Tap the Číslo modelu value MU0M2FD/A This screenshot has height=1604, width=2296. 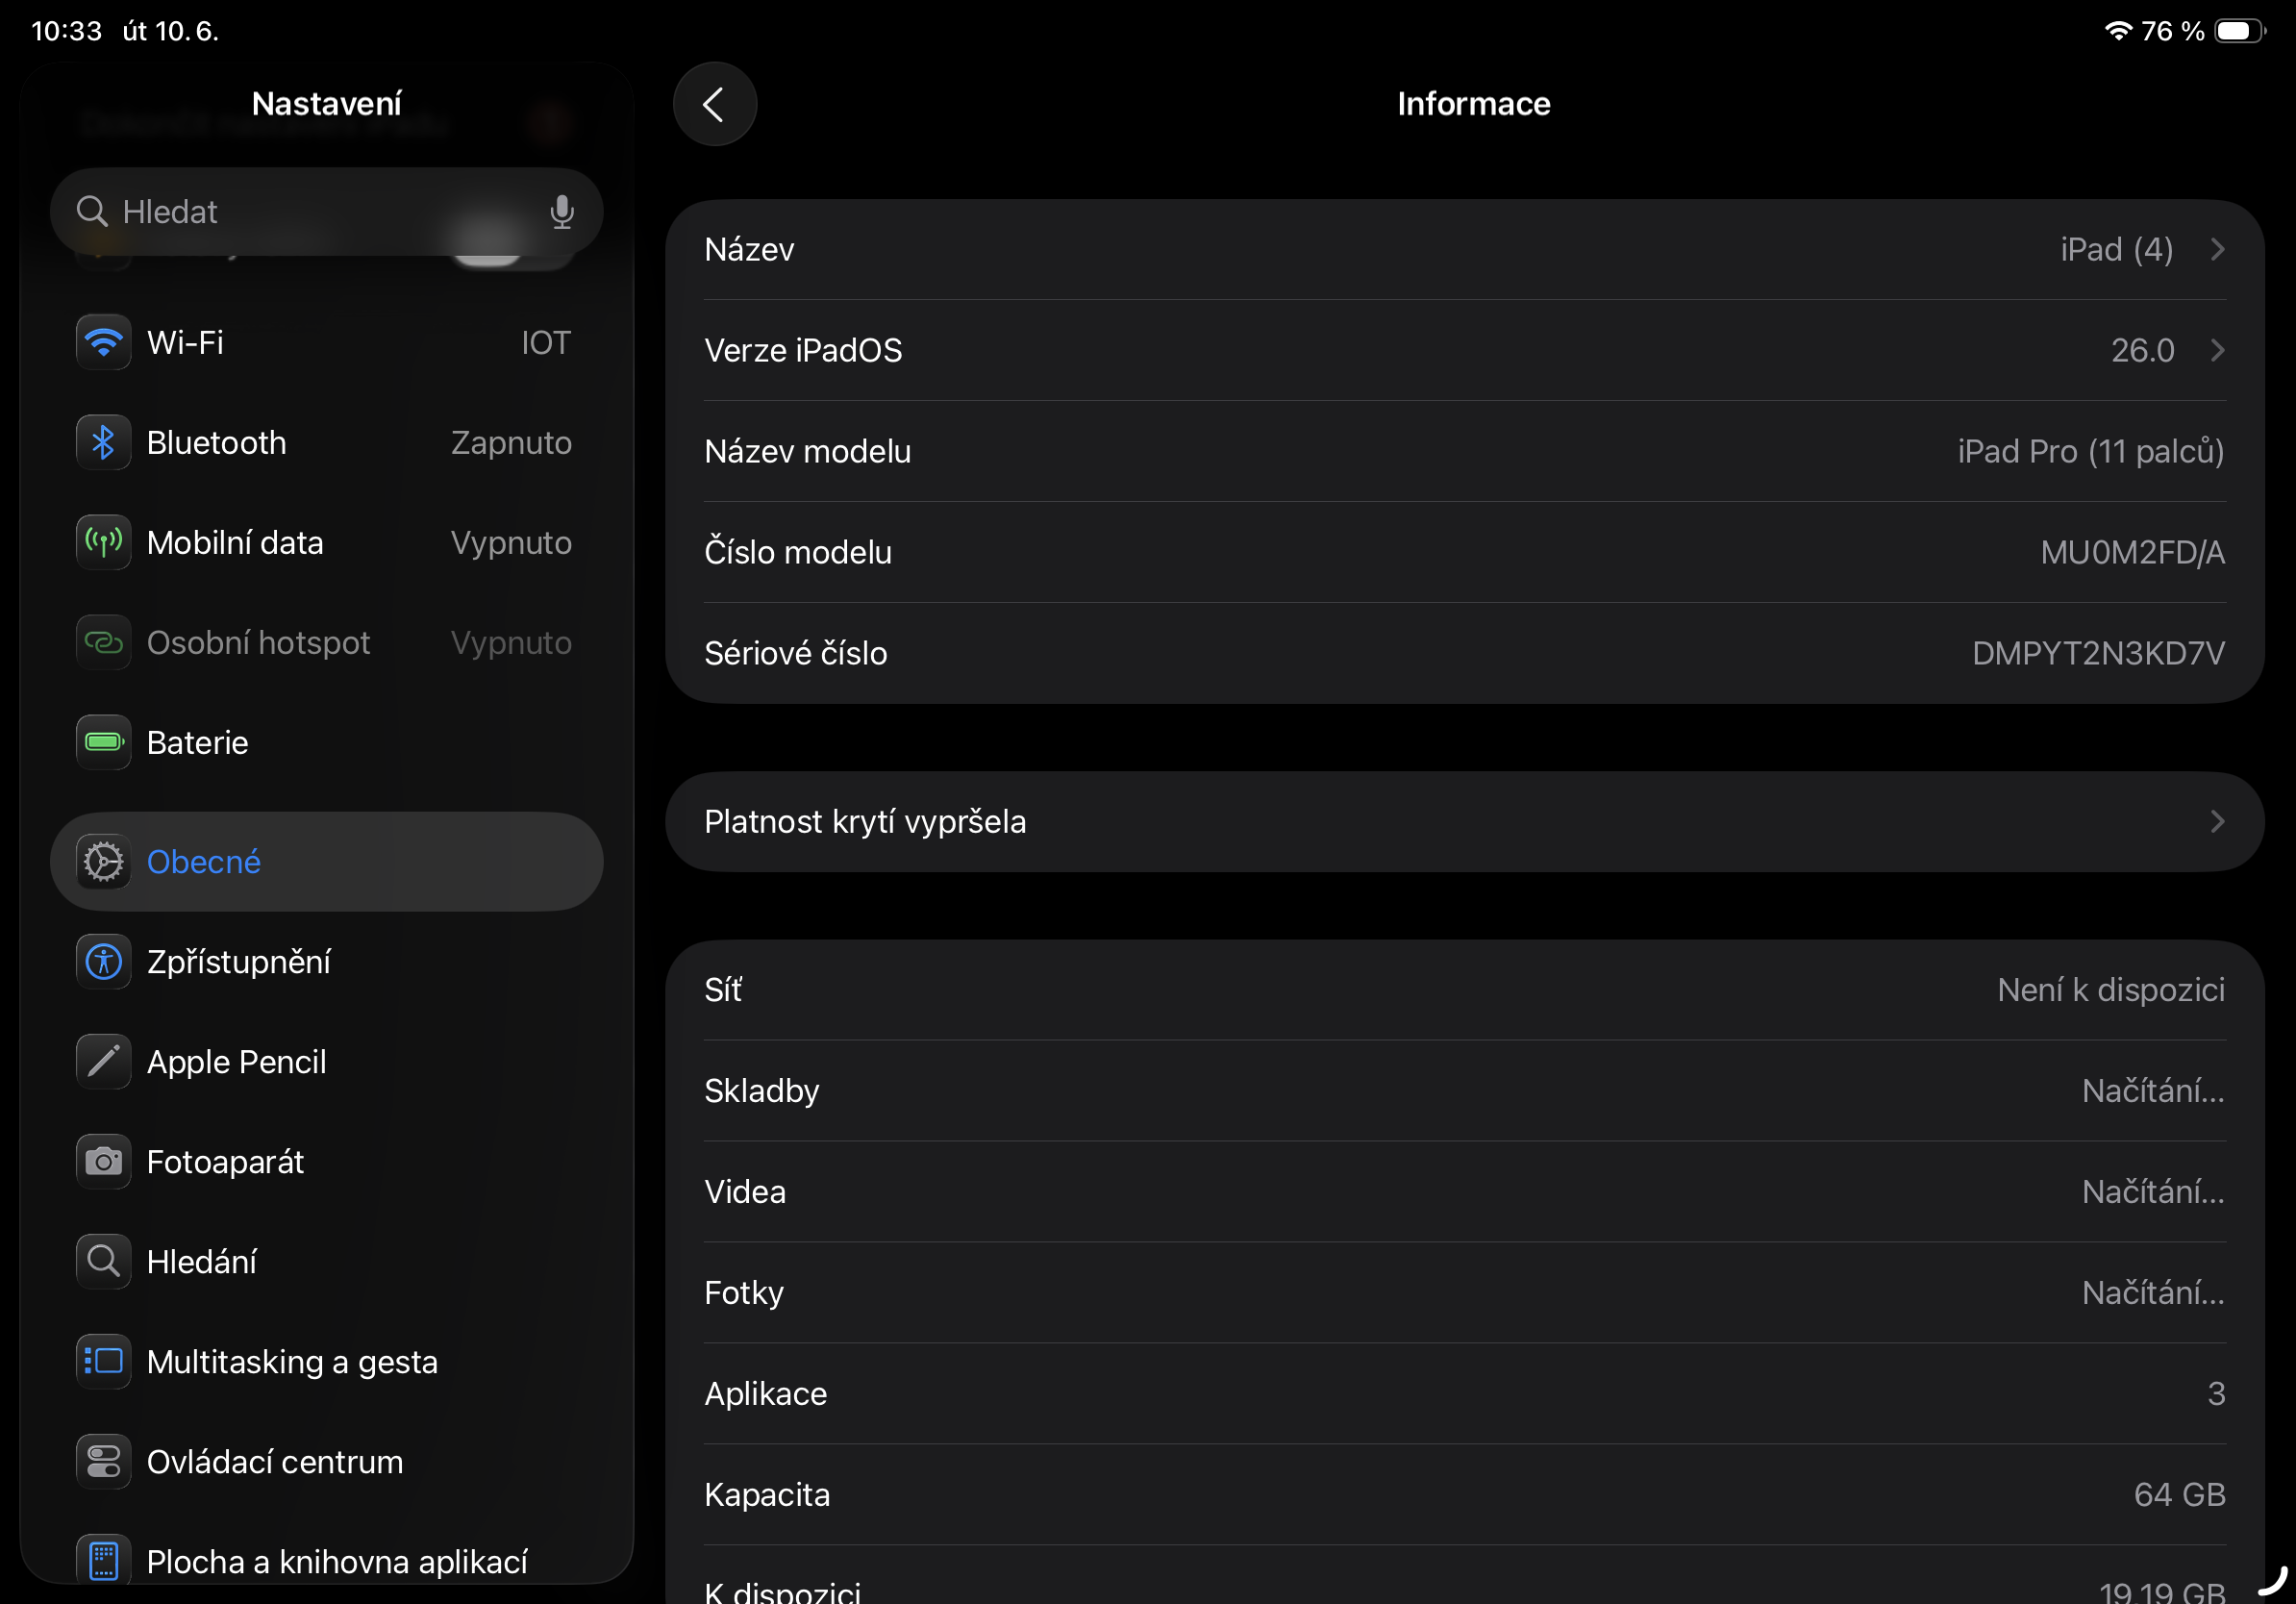coord(2131,552)
